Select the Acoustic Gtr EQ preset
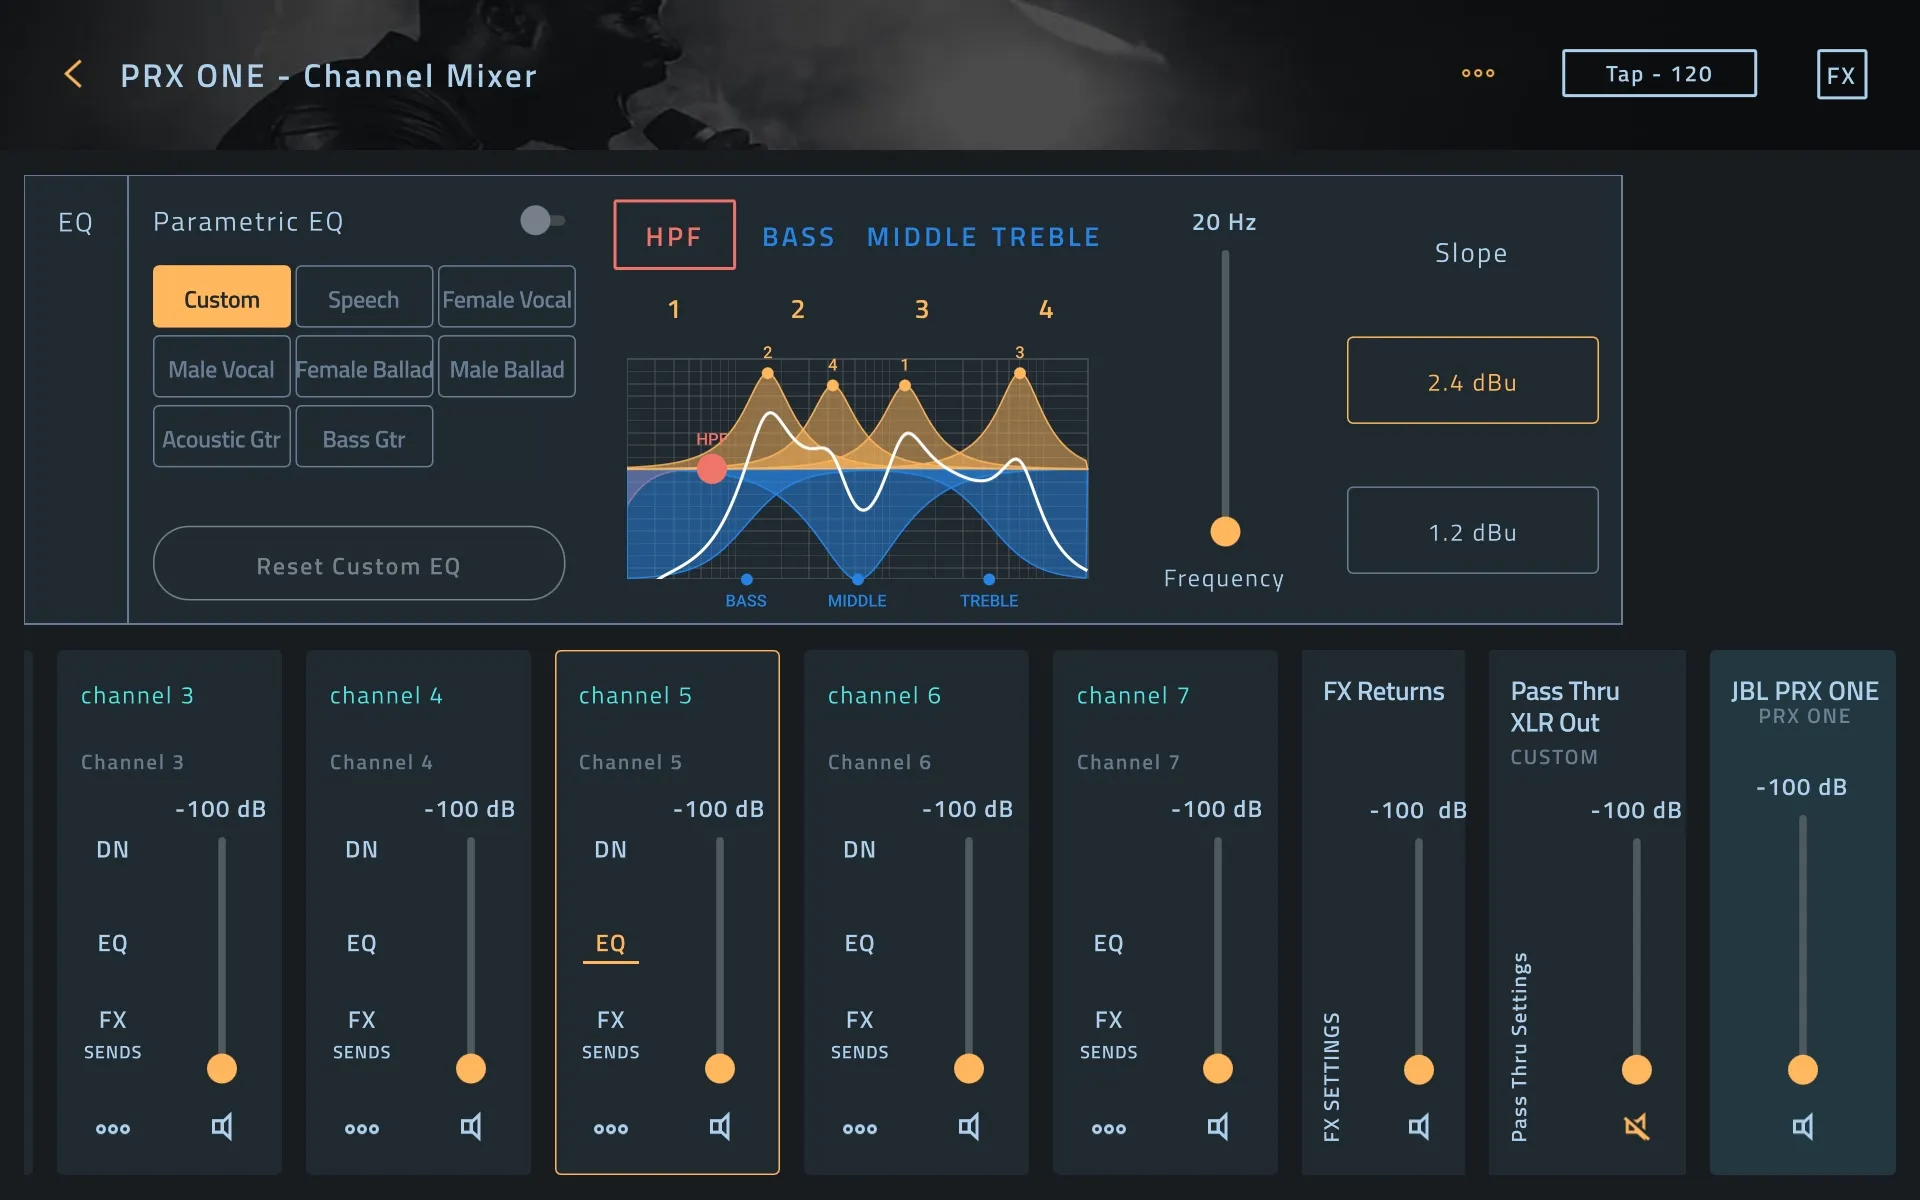Image resolution: width=1920 pixels, height=1200 pixels. point(220,438)
